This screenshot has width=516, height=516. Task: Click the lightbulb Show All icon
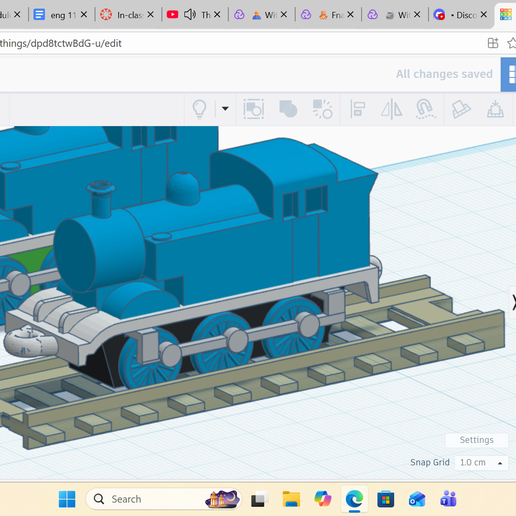click(x=199, y=109)
